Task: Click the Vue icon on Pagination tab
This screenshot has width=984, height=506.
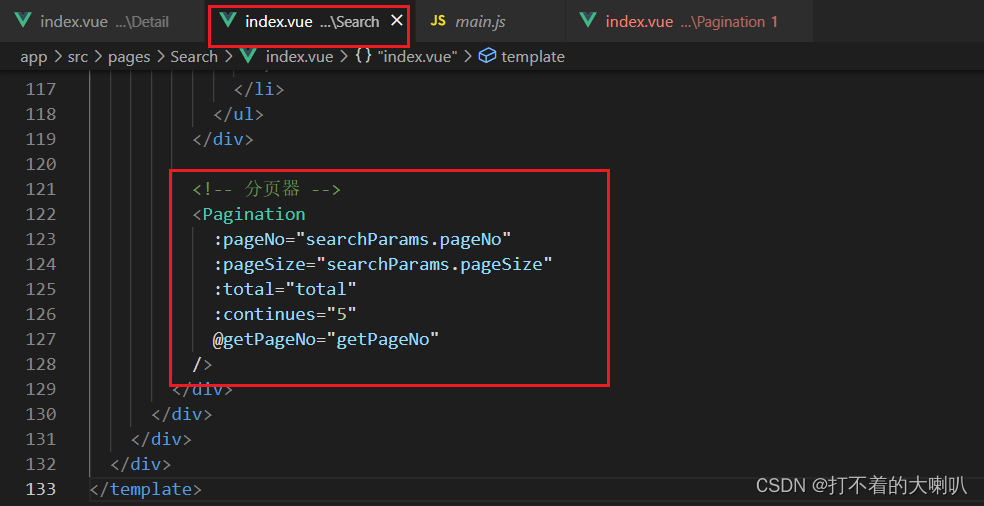Action: 588,21
